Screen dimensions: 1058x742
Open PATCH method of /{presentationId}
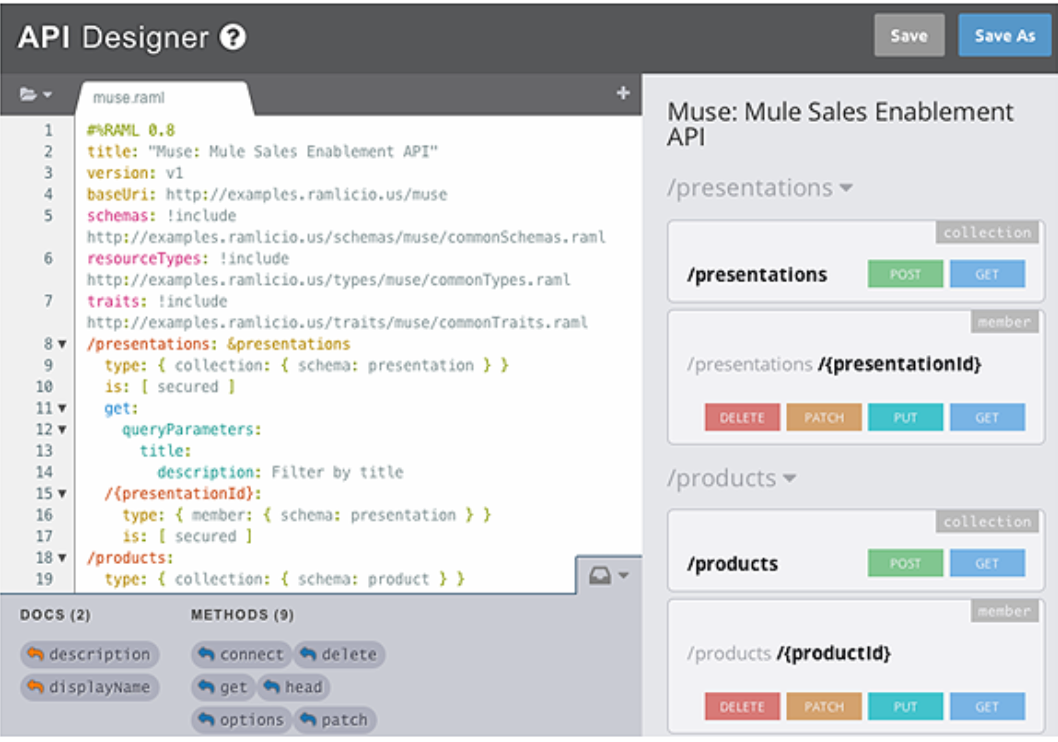(x=824, y=418)
